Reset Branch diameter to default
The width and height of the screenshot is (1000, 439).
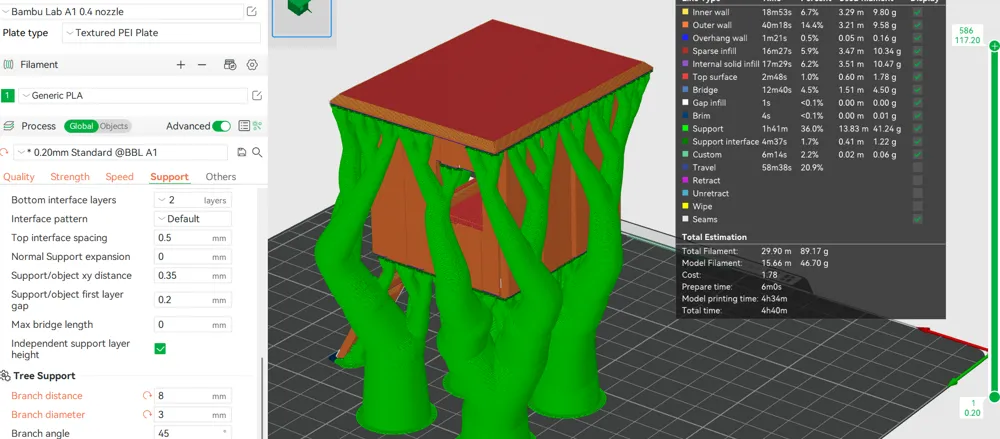147,415
